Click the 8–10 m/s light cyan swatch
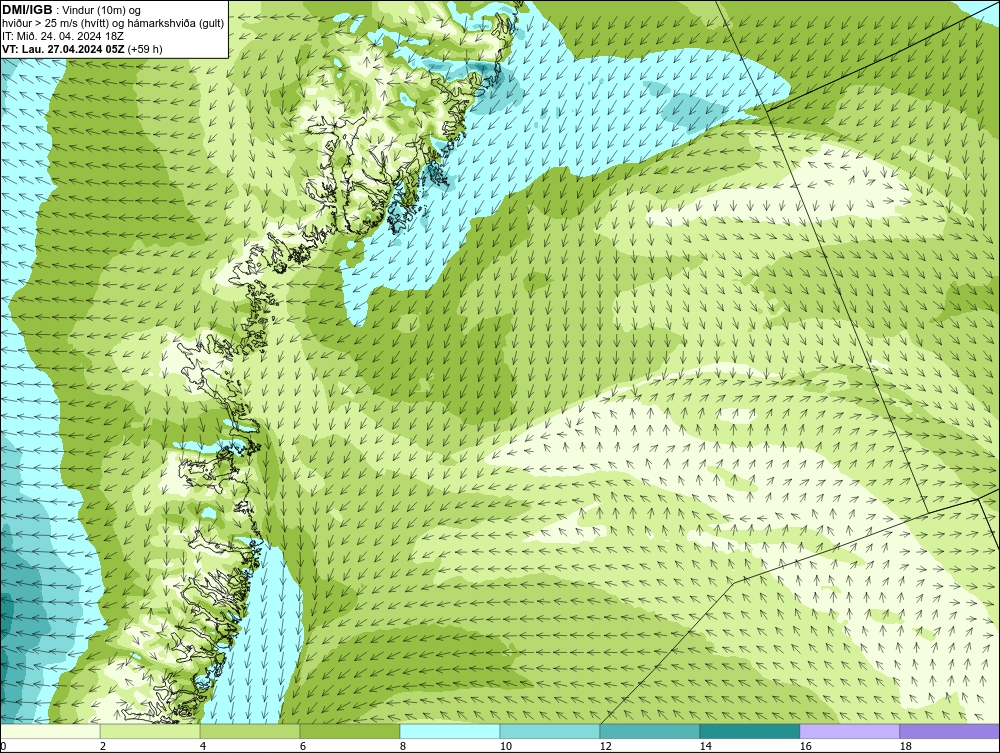This screenshot has width=1000, height=753. coord(450,731)
